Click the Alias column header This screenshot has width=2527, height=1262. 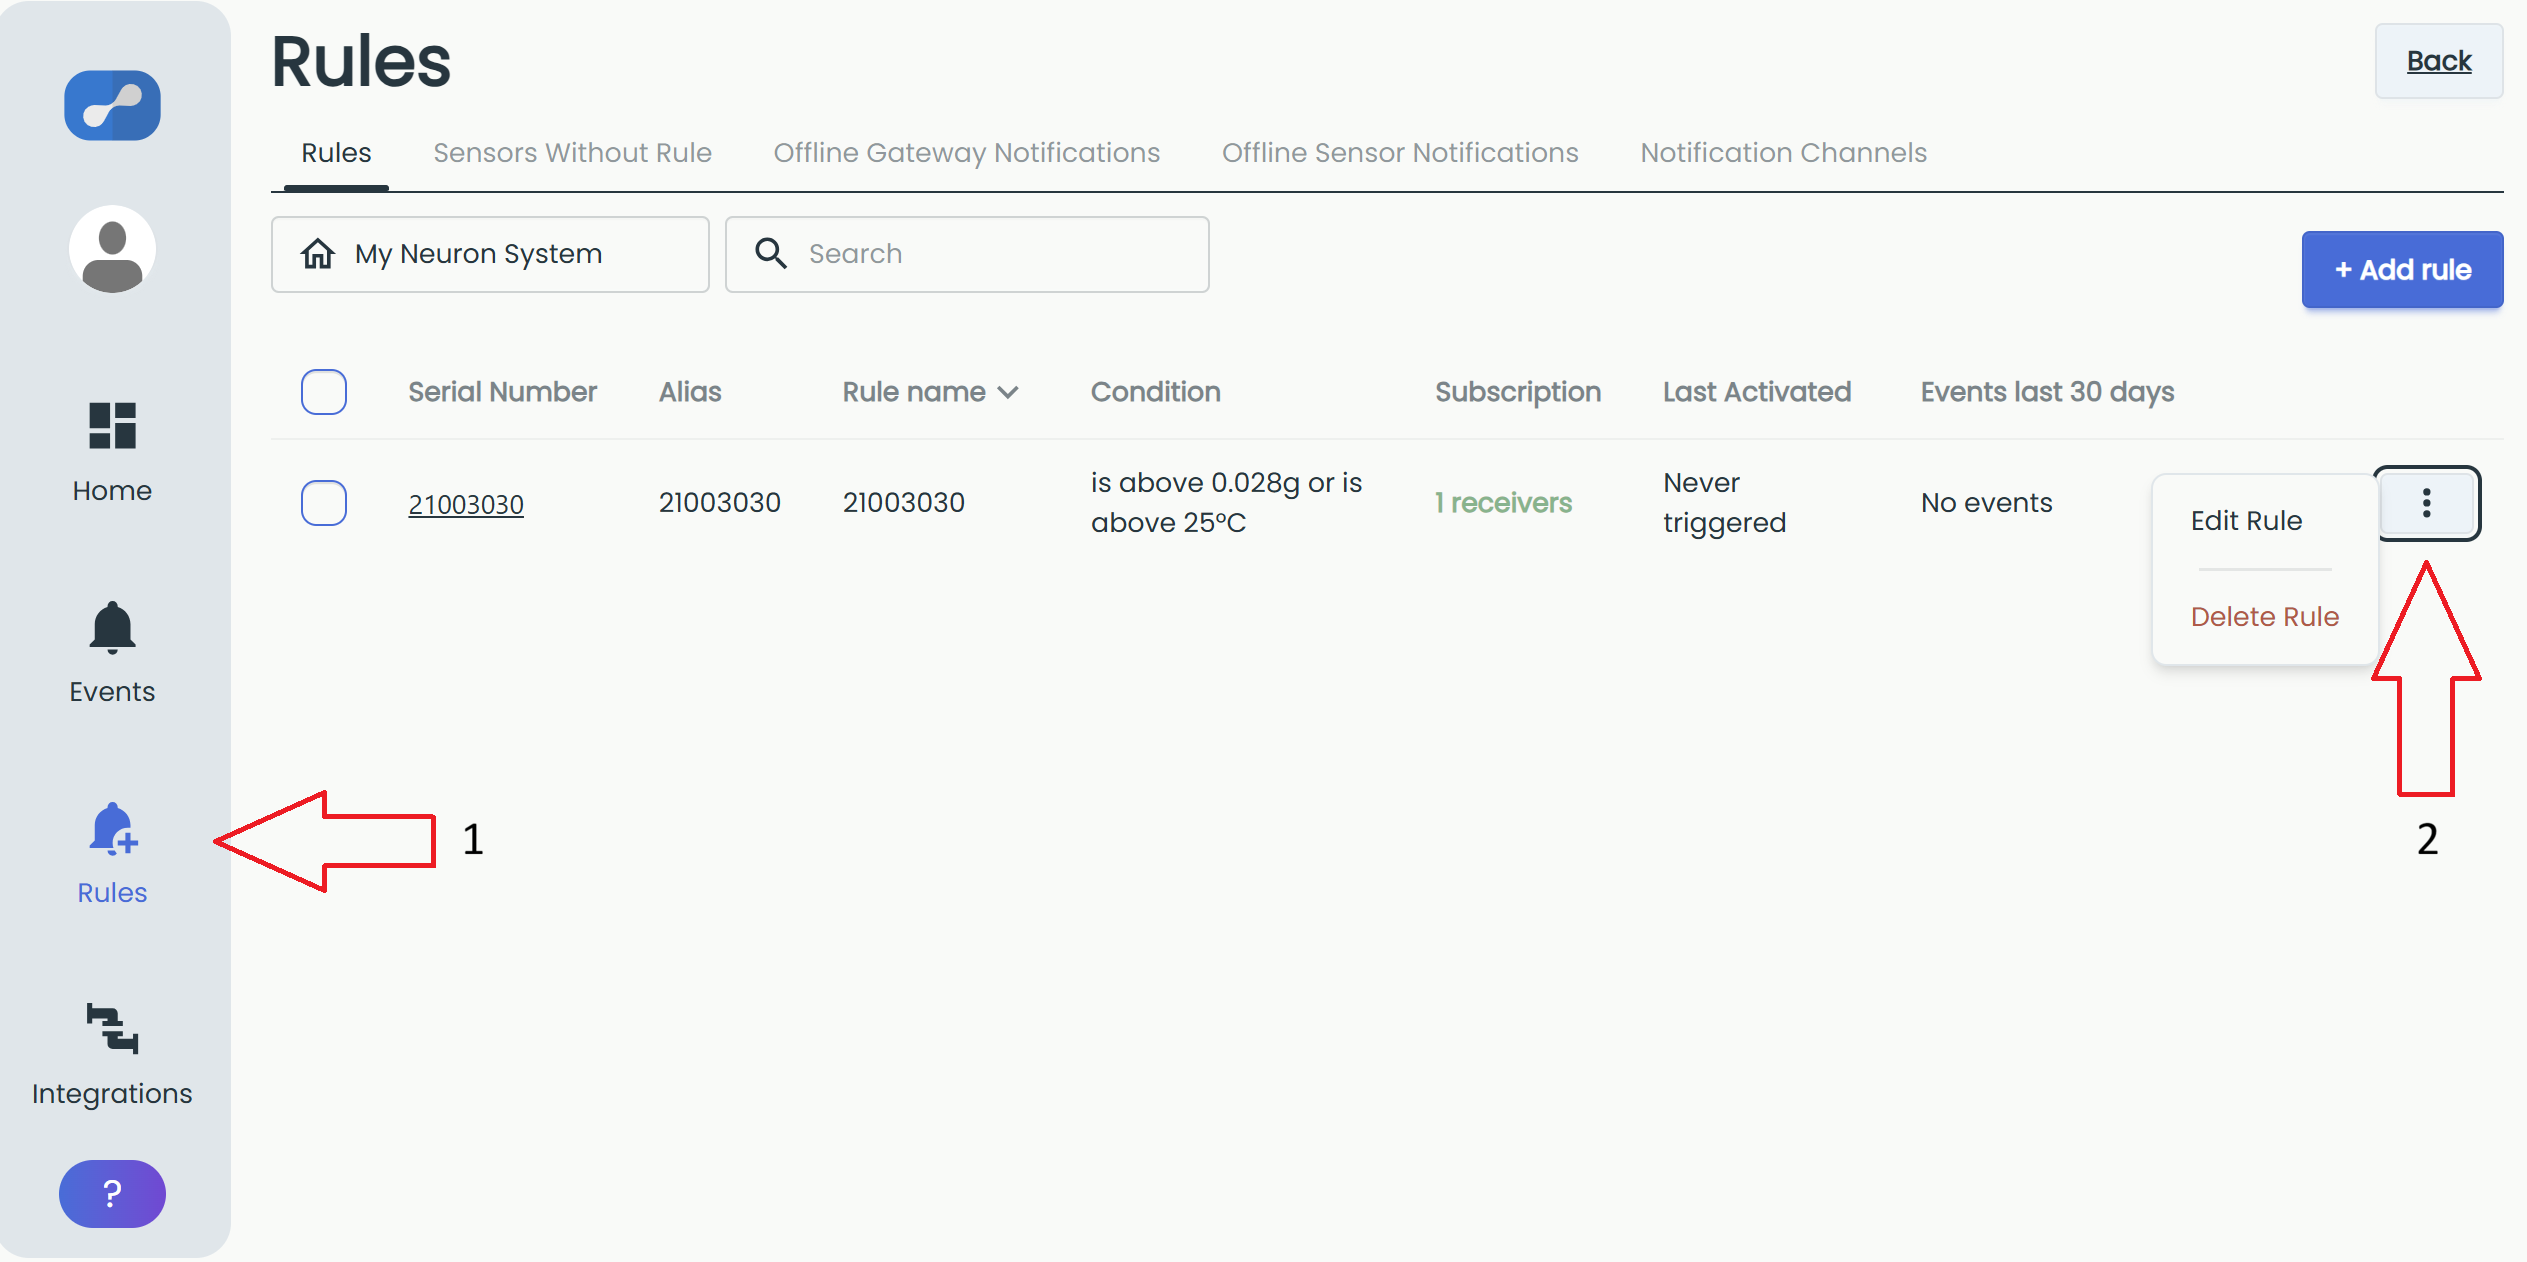690,392
